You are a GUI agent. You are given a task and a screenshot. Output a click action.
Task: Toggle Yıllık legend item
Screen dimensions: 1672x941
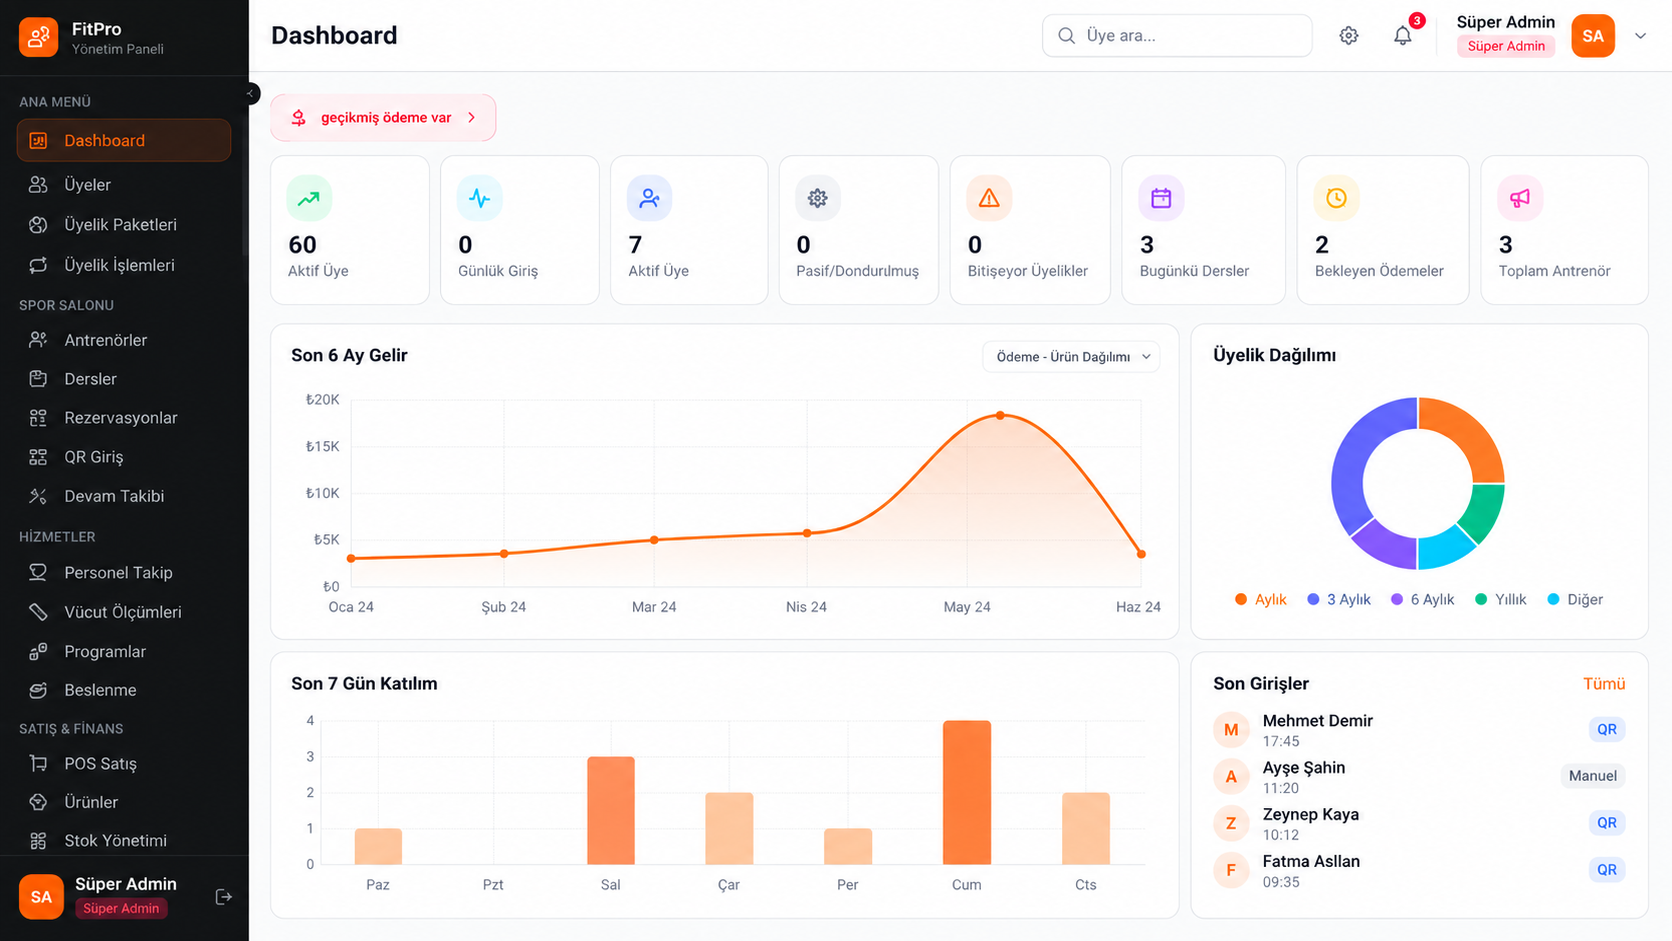coord(1501,600)
